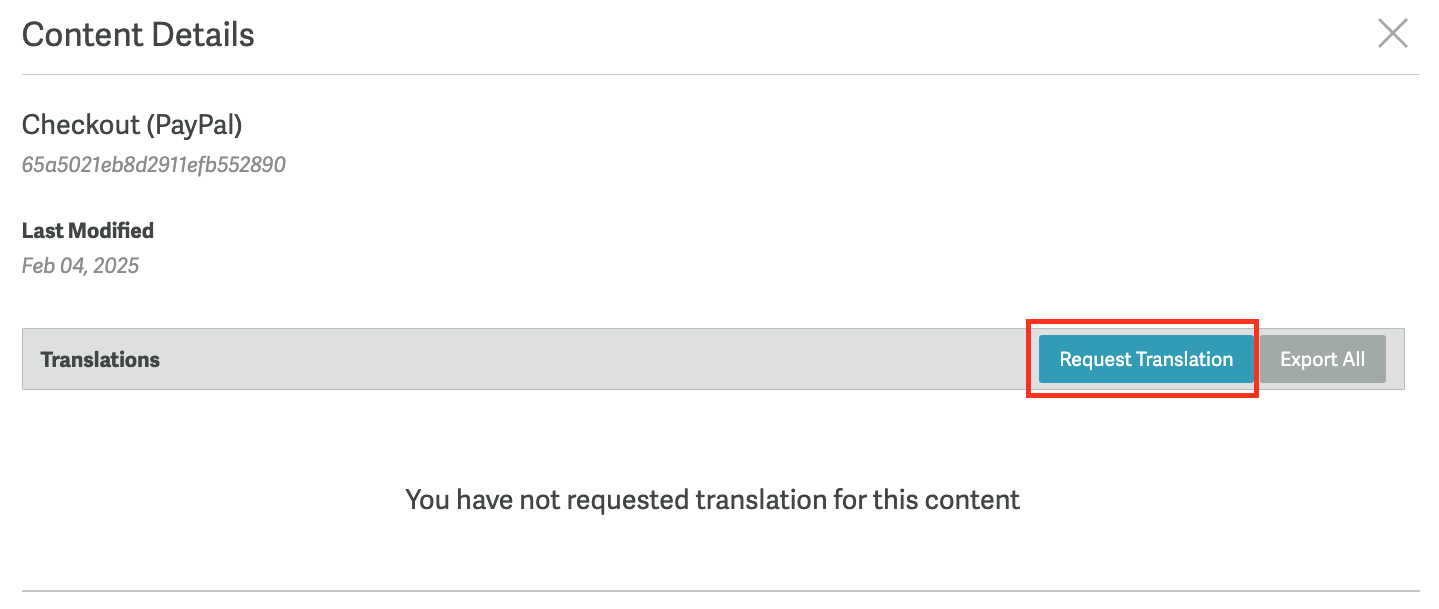The width and height of the screenshot is (1439, 609).
Task: Dismiss the panel using the X icon
Action: point(1392,34)
